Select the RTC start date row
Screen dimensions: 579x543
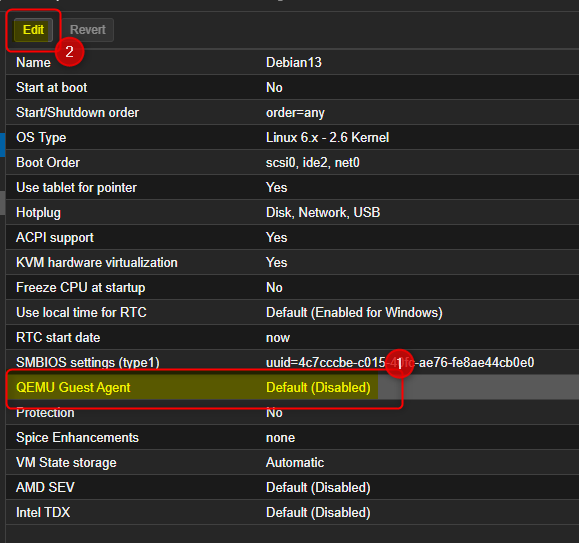tap(292, 337)
